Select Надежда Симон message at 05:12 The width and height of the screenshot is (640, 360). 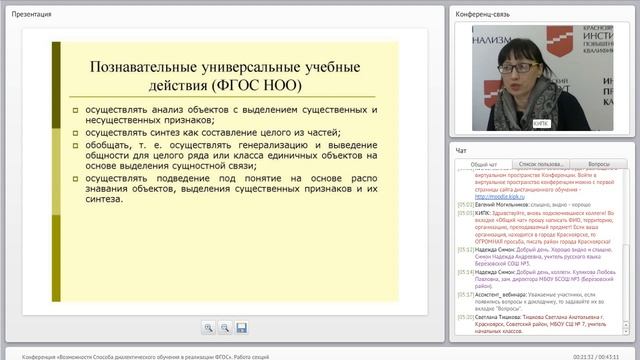pos(535,257)
